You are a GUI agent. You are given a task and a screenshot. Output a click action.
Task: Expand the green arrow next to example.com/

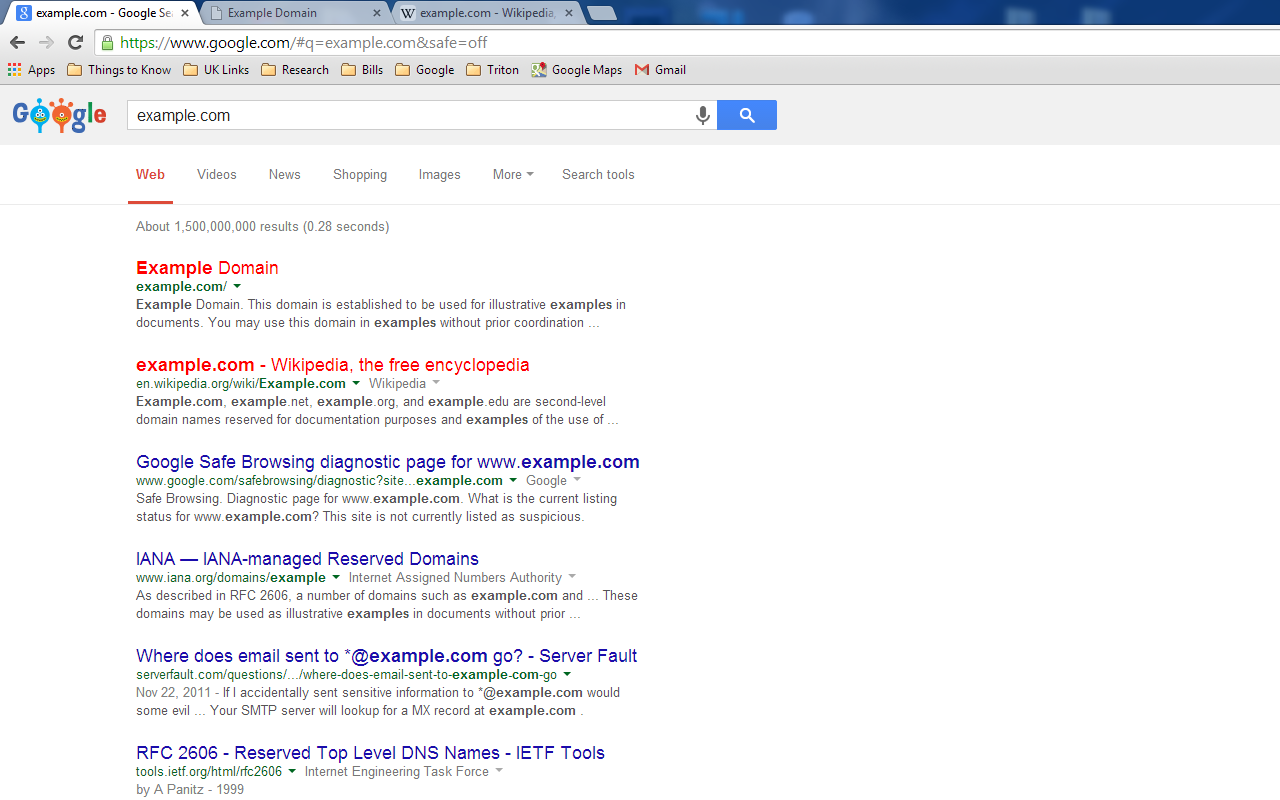[237, 287]
